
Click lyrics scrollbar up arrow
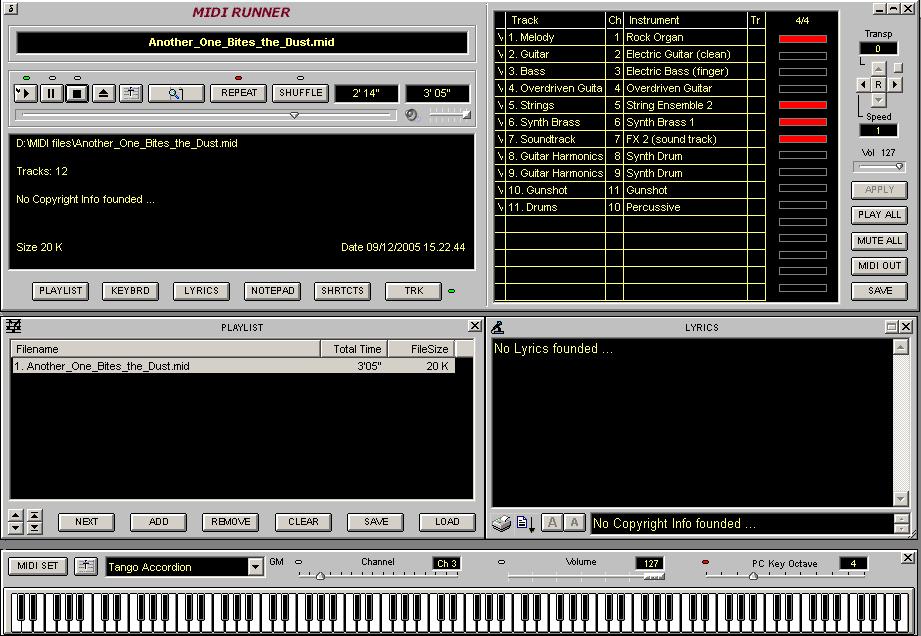click(x=900, y=347)
